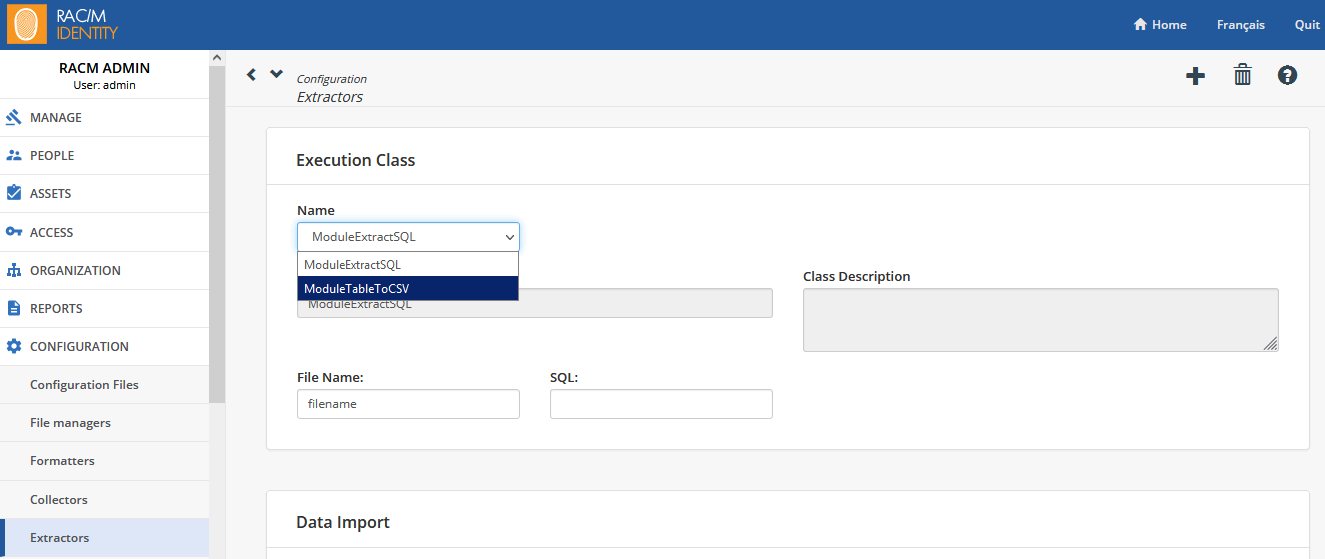Viewport: 1325px width, 559px height.
Task: Open Configuration Files submenu item
Action: tap(104, 384)
